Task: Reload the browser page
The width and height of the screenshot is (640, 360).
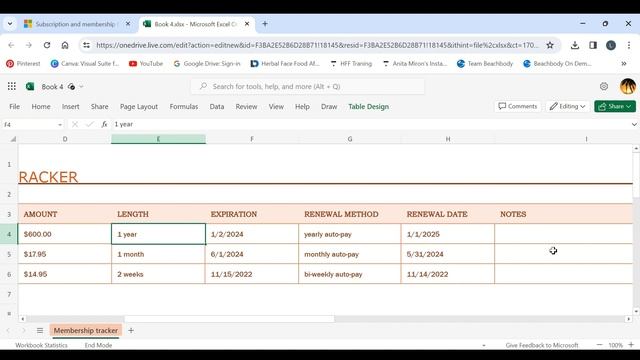Action: tap(47, 45)
